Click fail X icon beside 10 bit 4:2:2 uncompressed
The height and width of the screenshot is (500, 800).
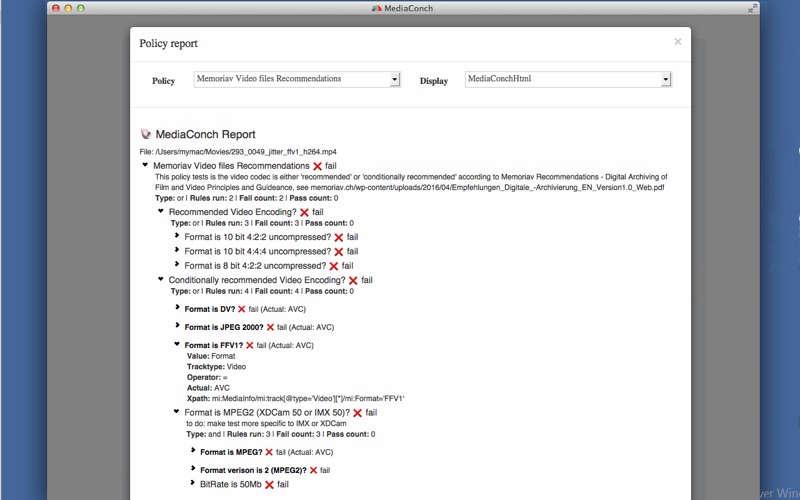pos(339,237)
